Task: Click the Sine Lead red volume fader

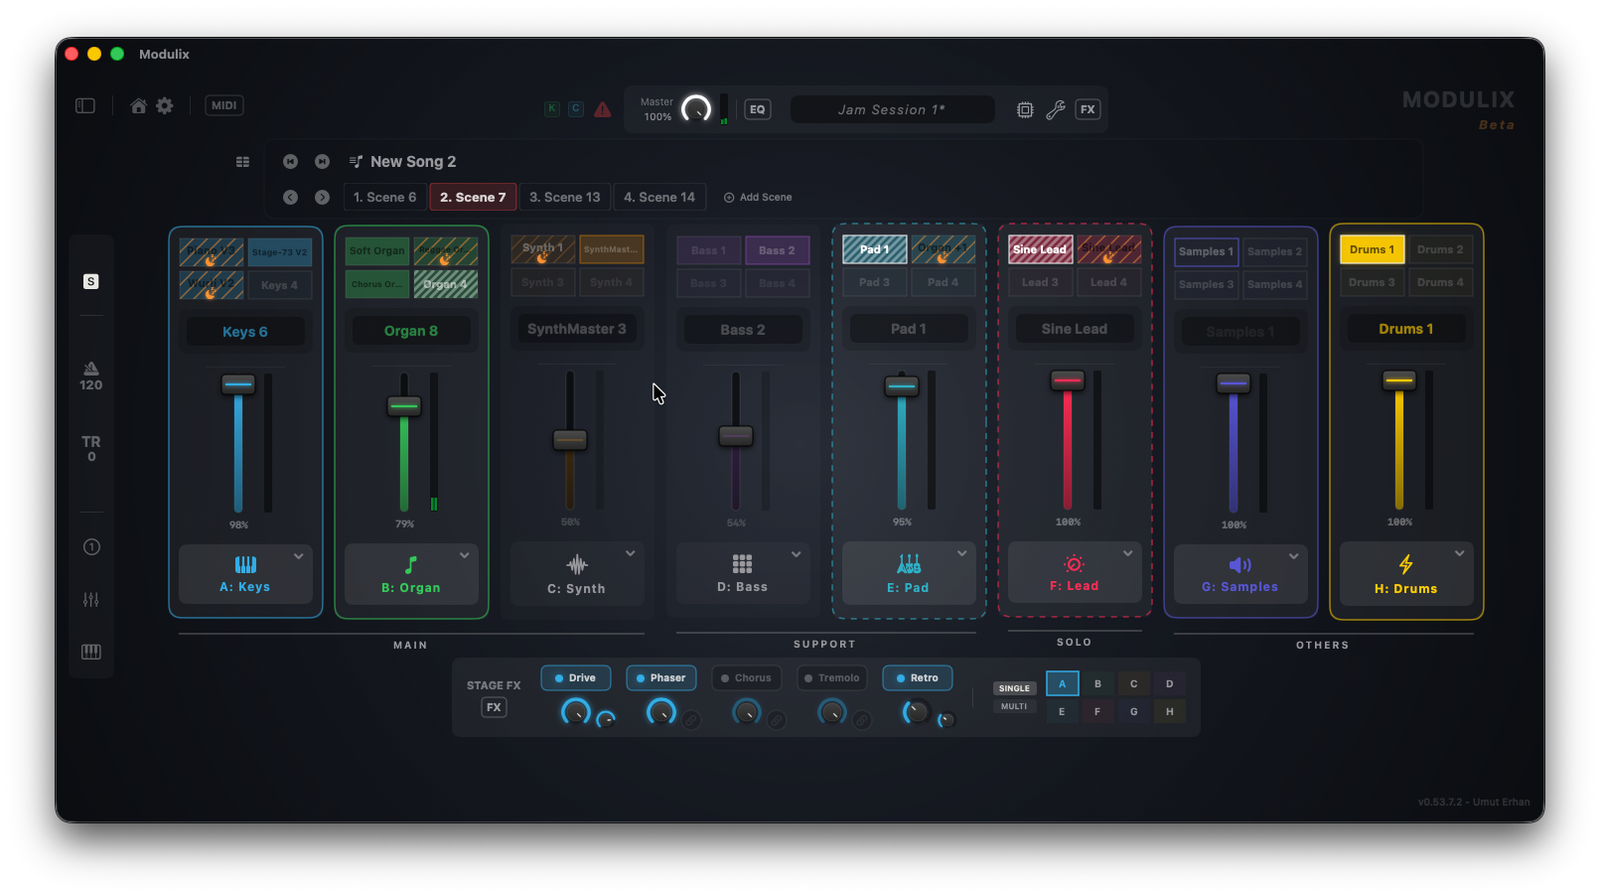Action: pos(1067,380)
